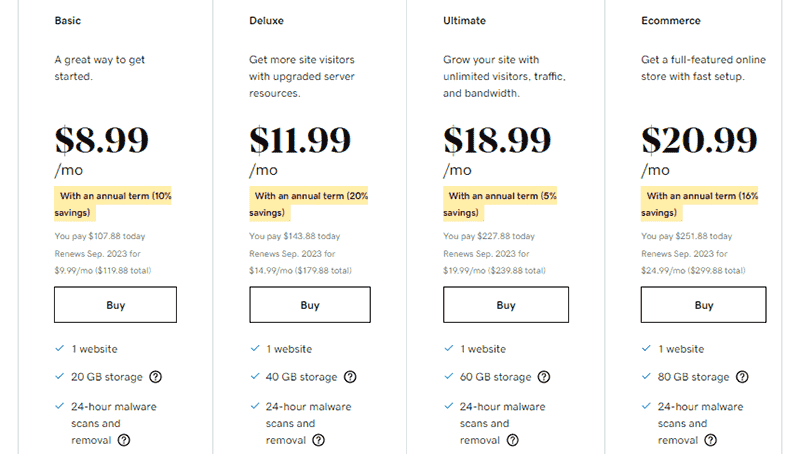The width and height of the screenshot is (800, 454).
Task: Select the Ecommerce plan heading
Action: [x=671, y=19]
